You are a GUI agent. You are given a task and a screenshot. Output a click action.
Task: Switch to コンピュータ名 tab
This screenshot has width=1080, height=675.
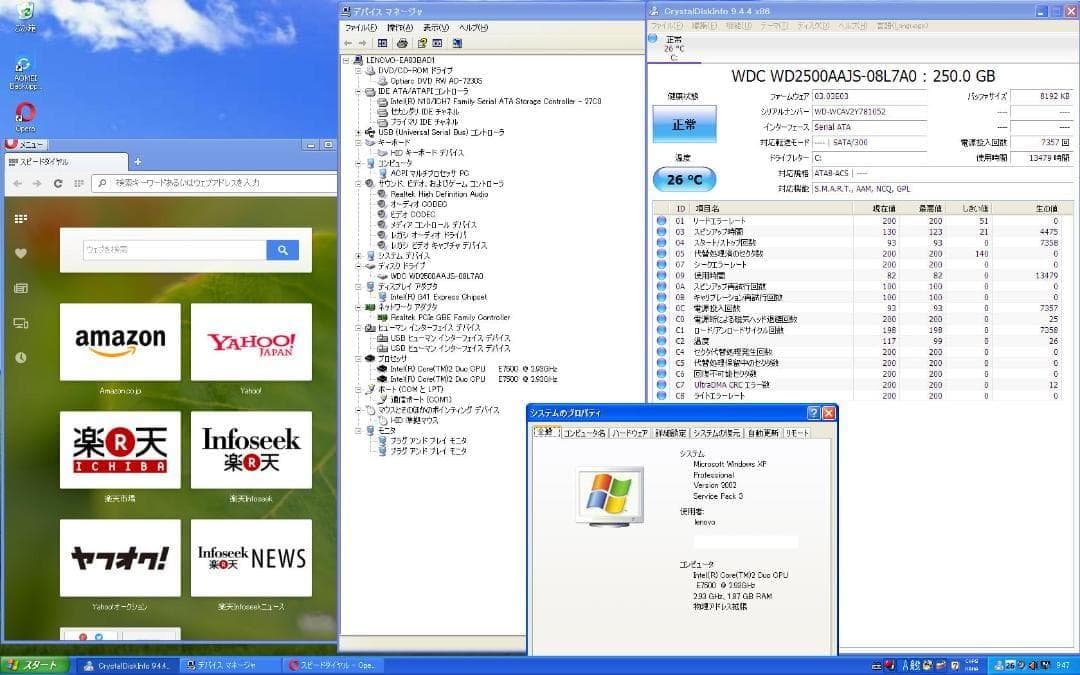(584, 433)
